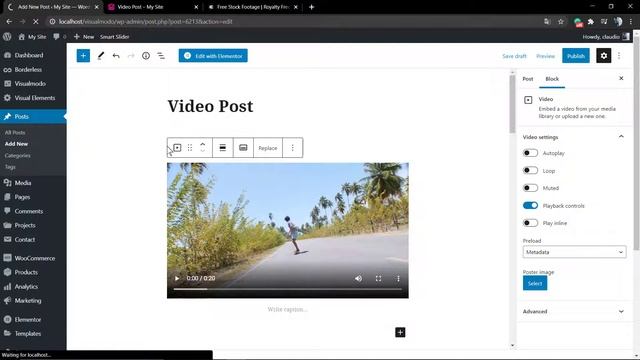
Task: Switch to the Block settings tab
Action: click(552, 79)
